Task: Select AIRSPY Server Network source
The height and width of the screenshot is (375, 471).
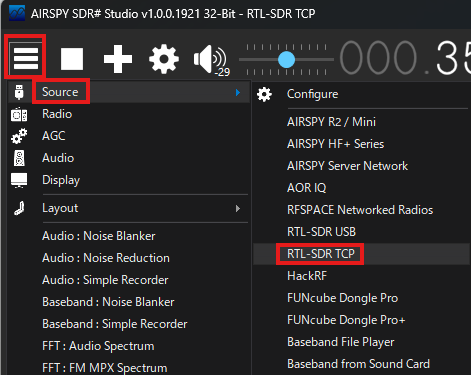Action: point(347,166)
